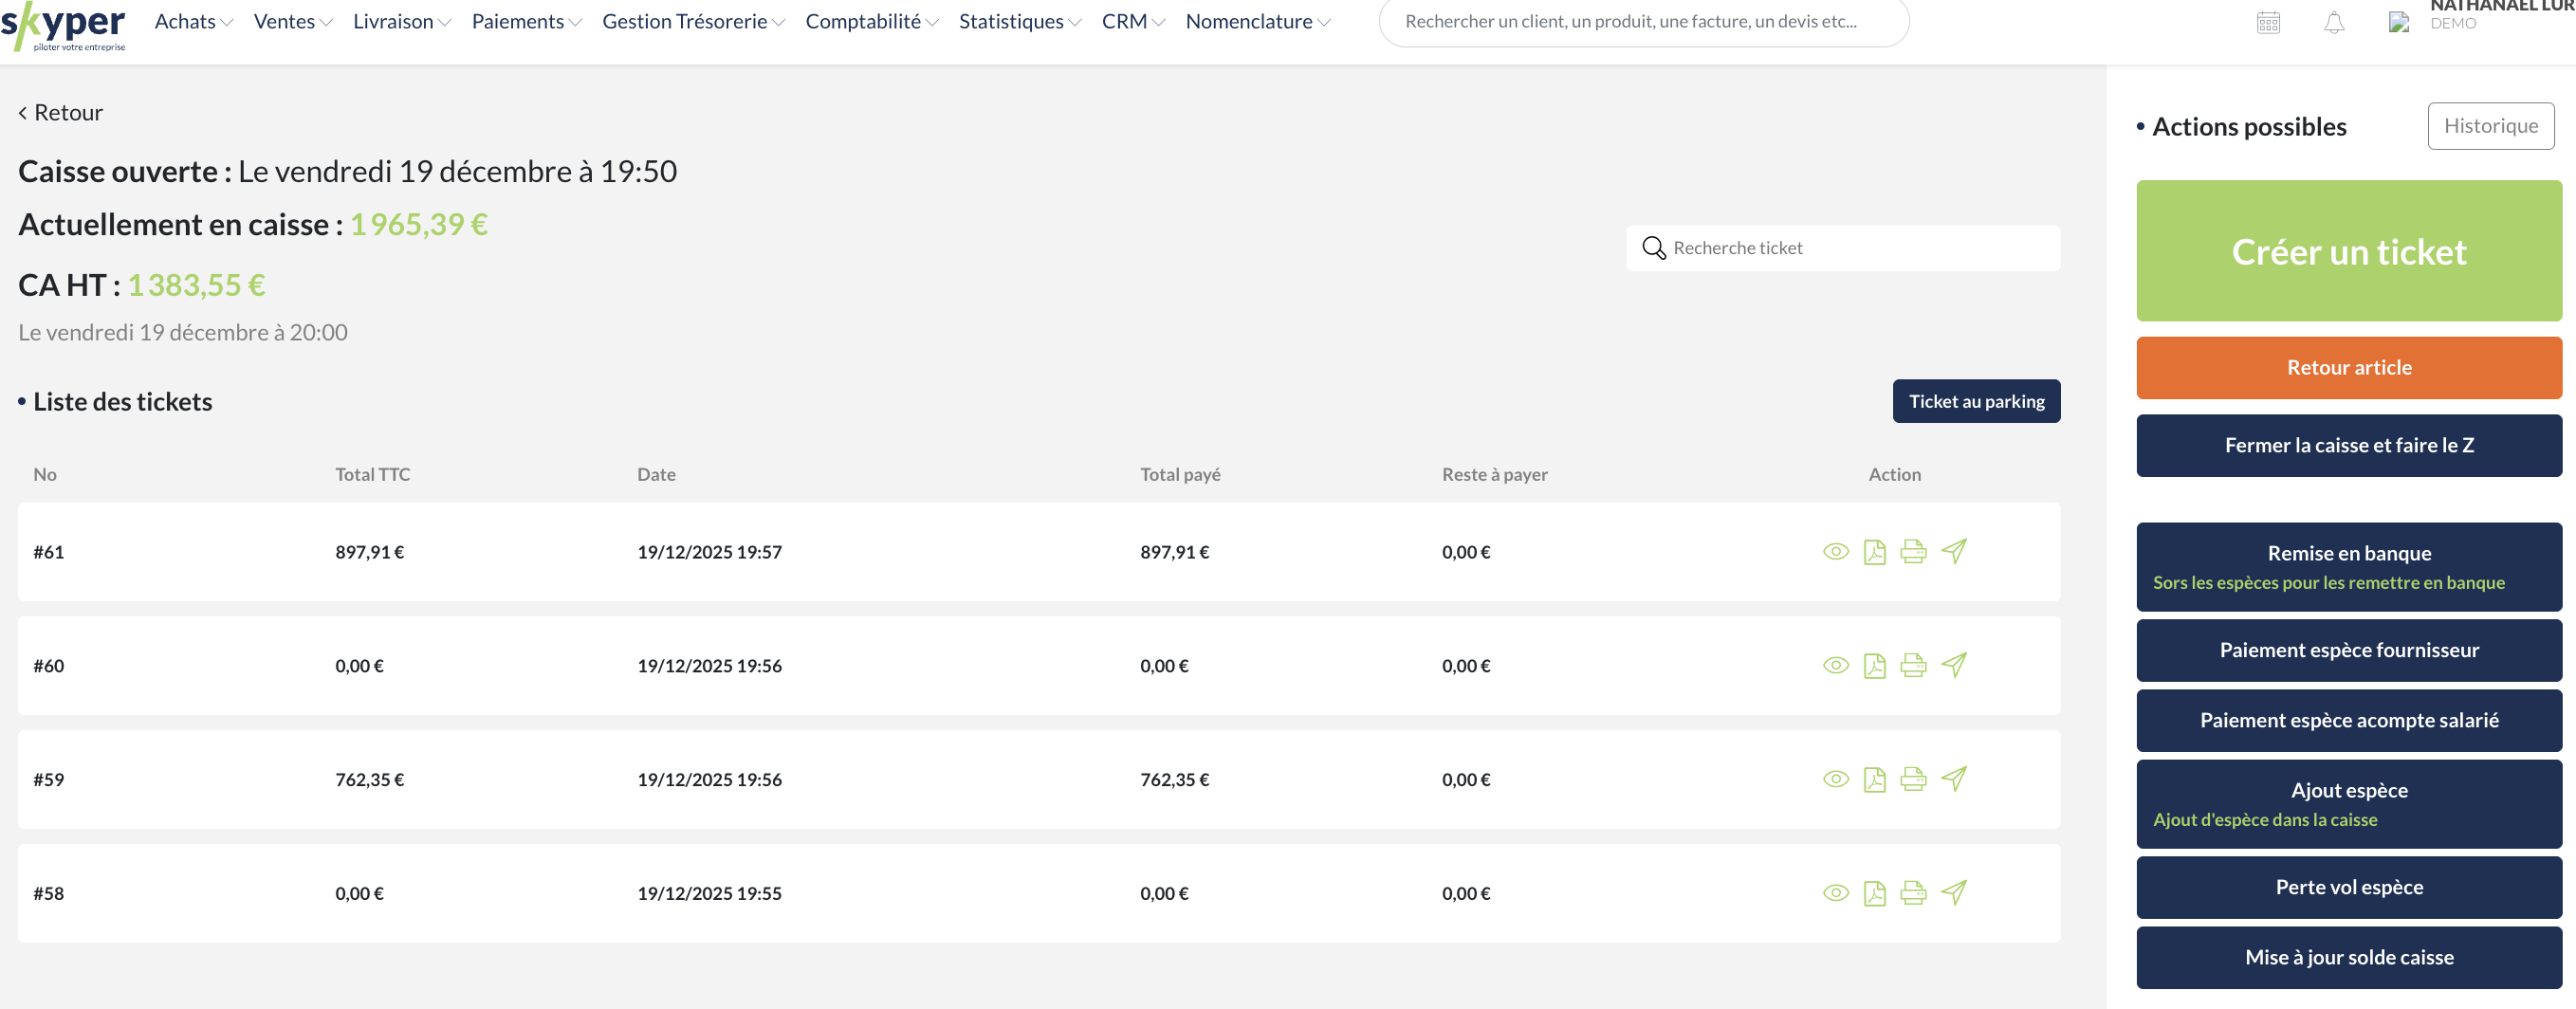Open the Comptabilité dropdown
The image size is (2576, 1009).
click(x=871, y=22)
